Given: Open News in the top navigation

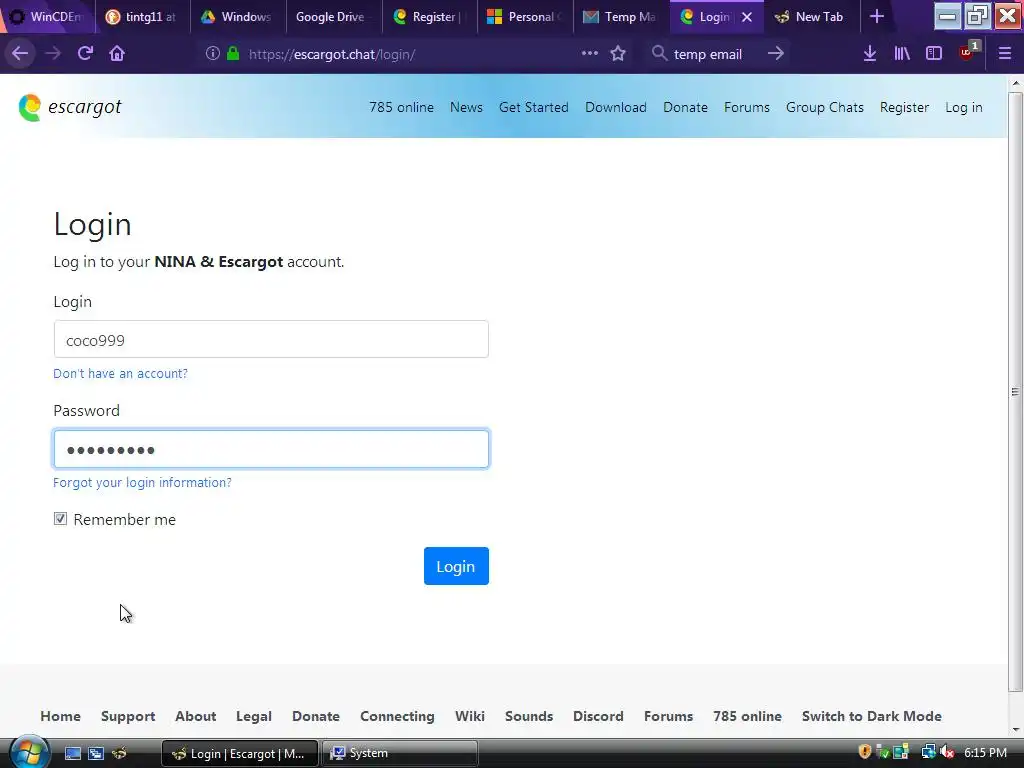Looking at the screenshot, I should click(466, 107).
